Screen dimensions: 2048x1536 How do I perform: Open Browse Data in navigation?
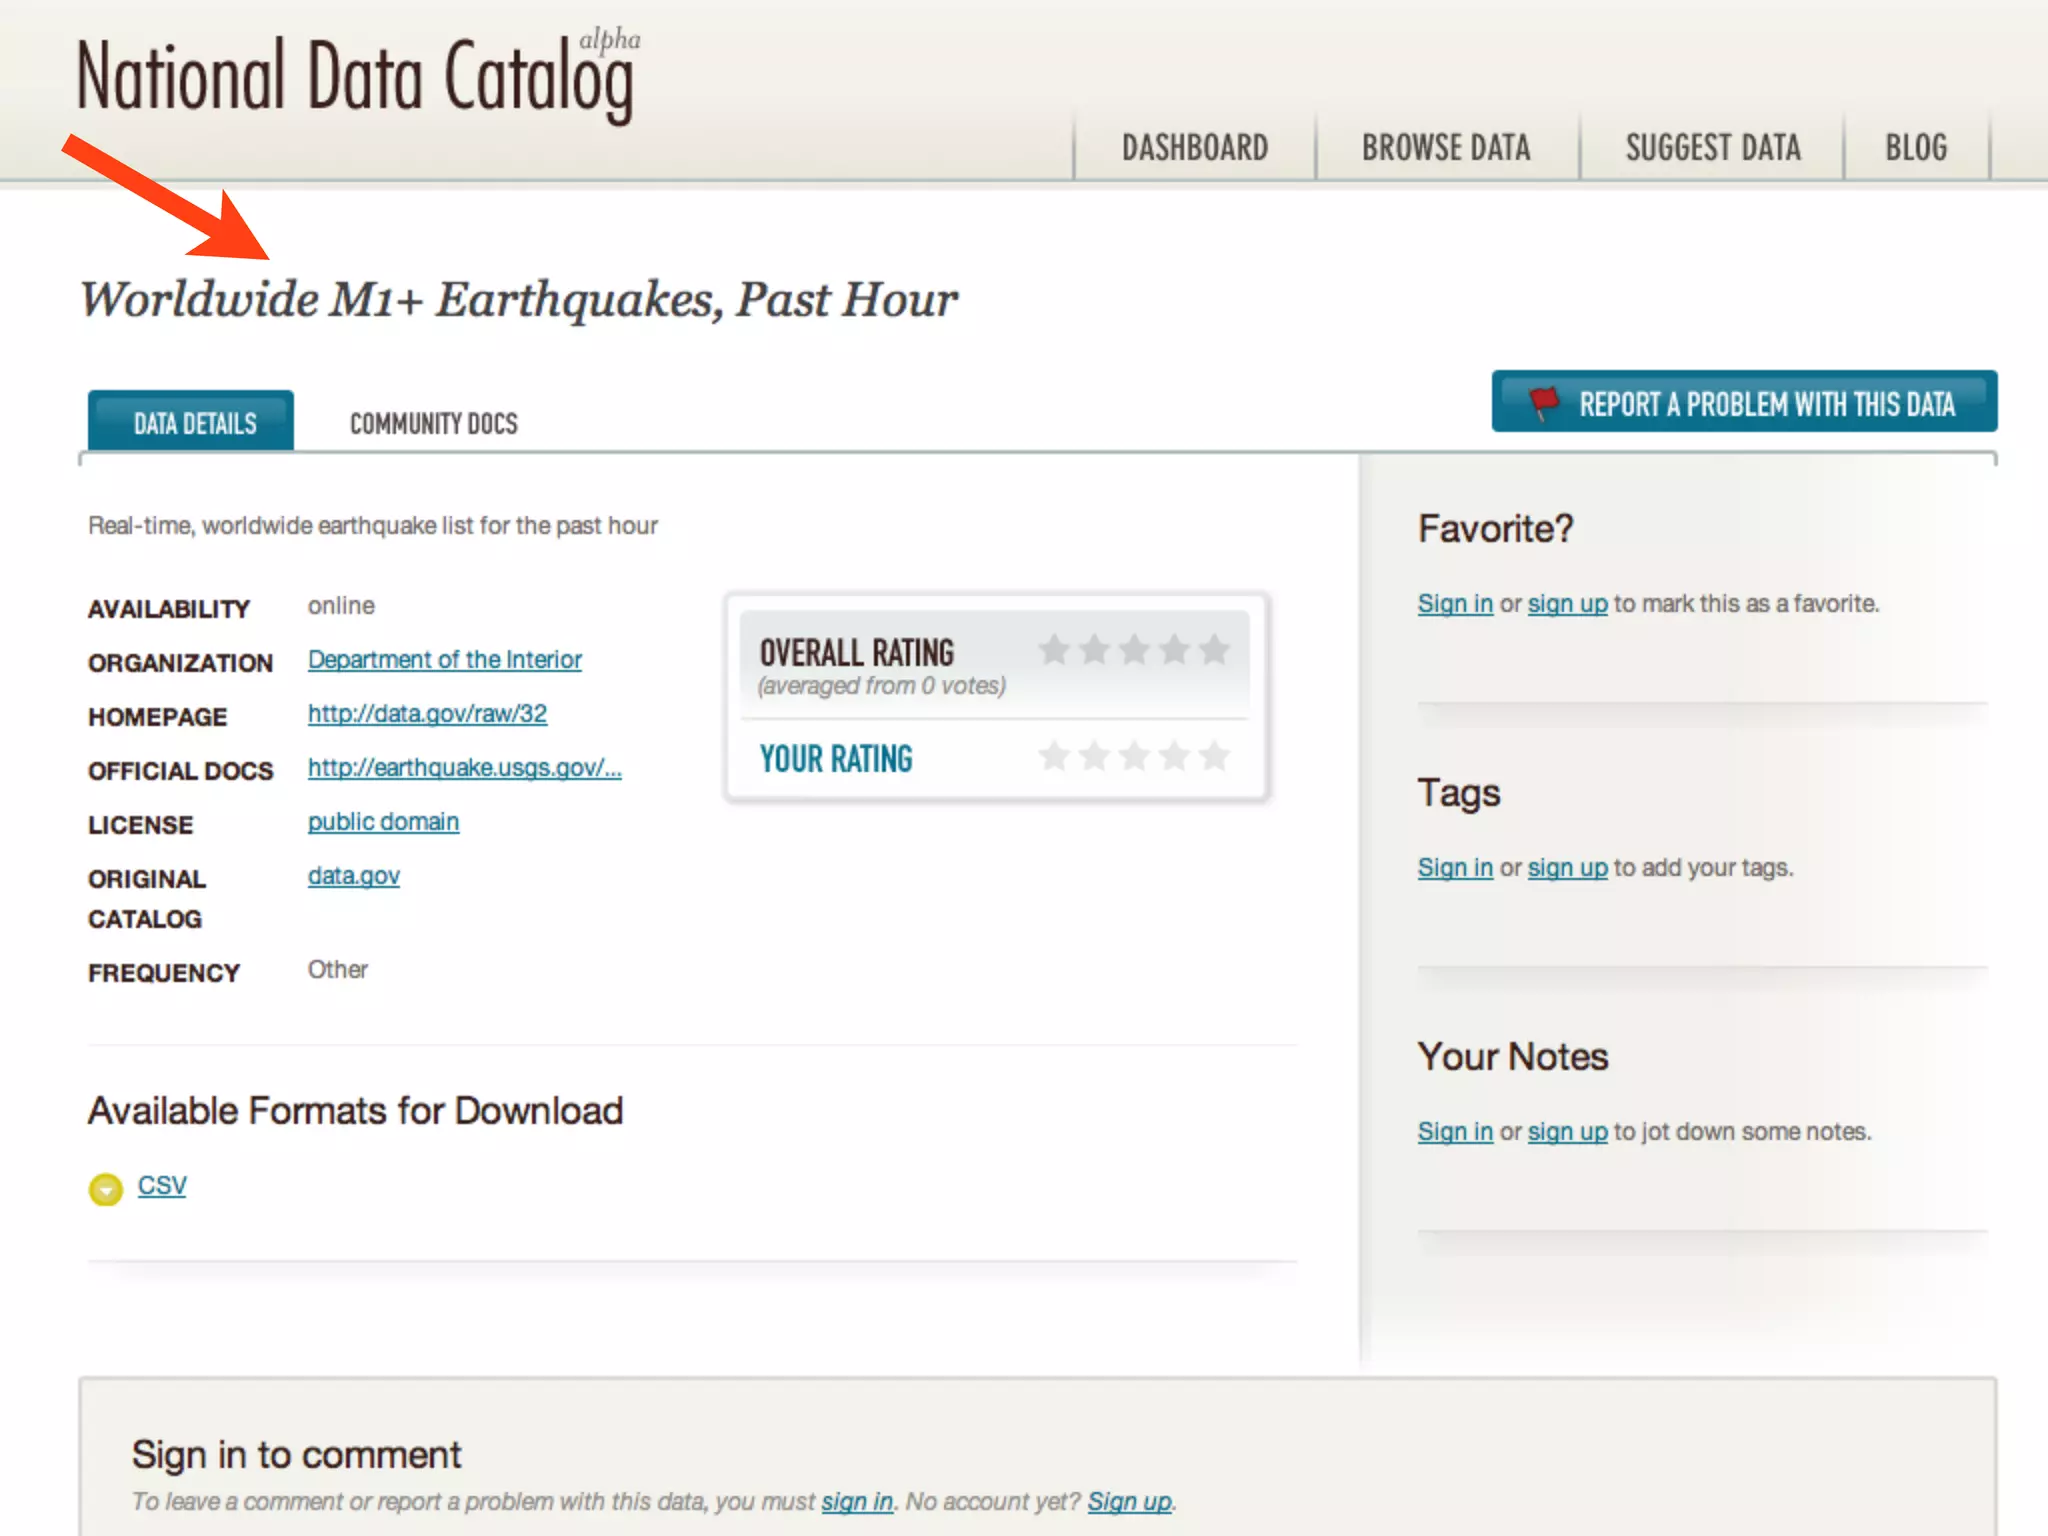(1445, 148)
